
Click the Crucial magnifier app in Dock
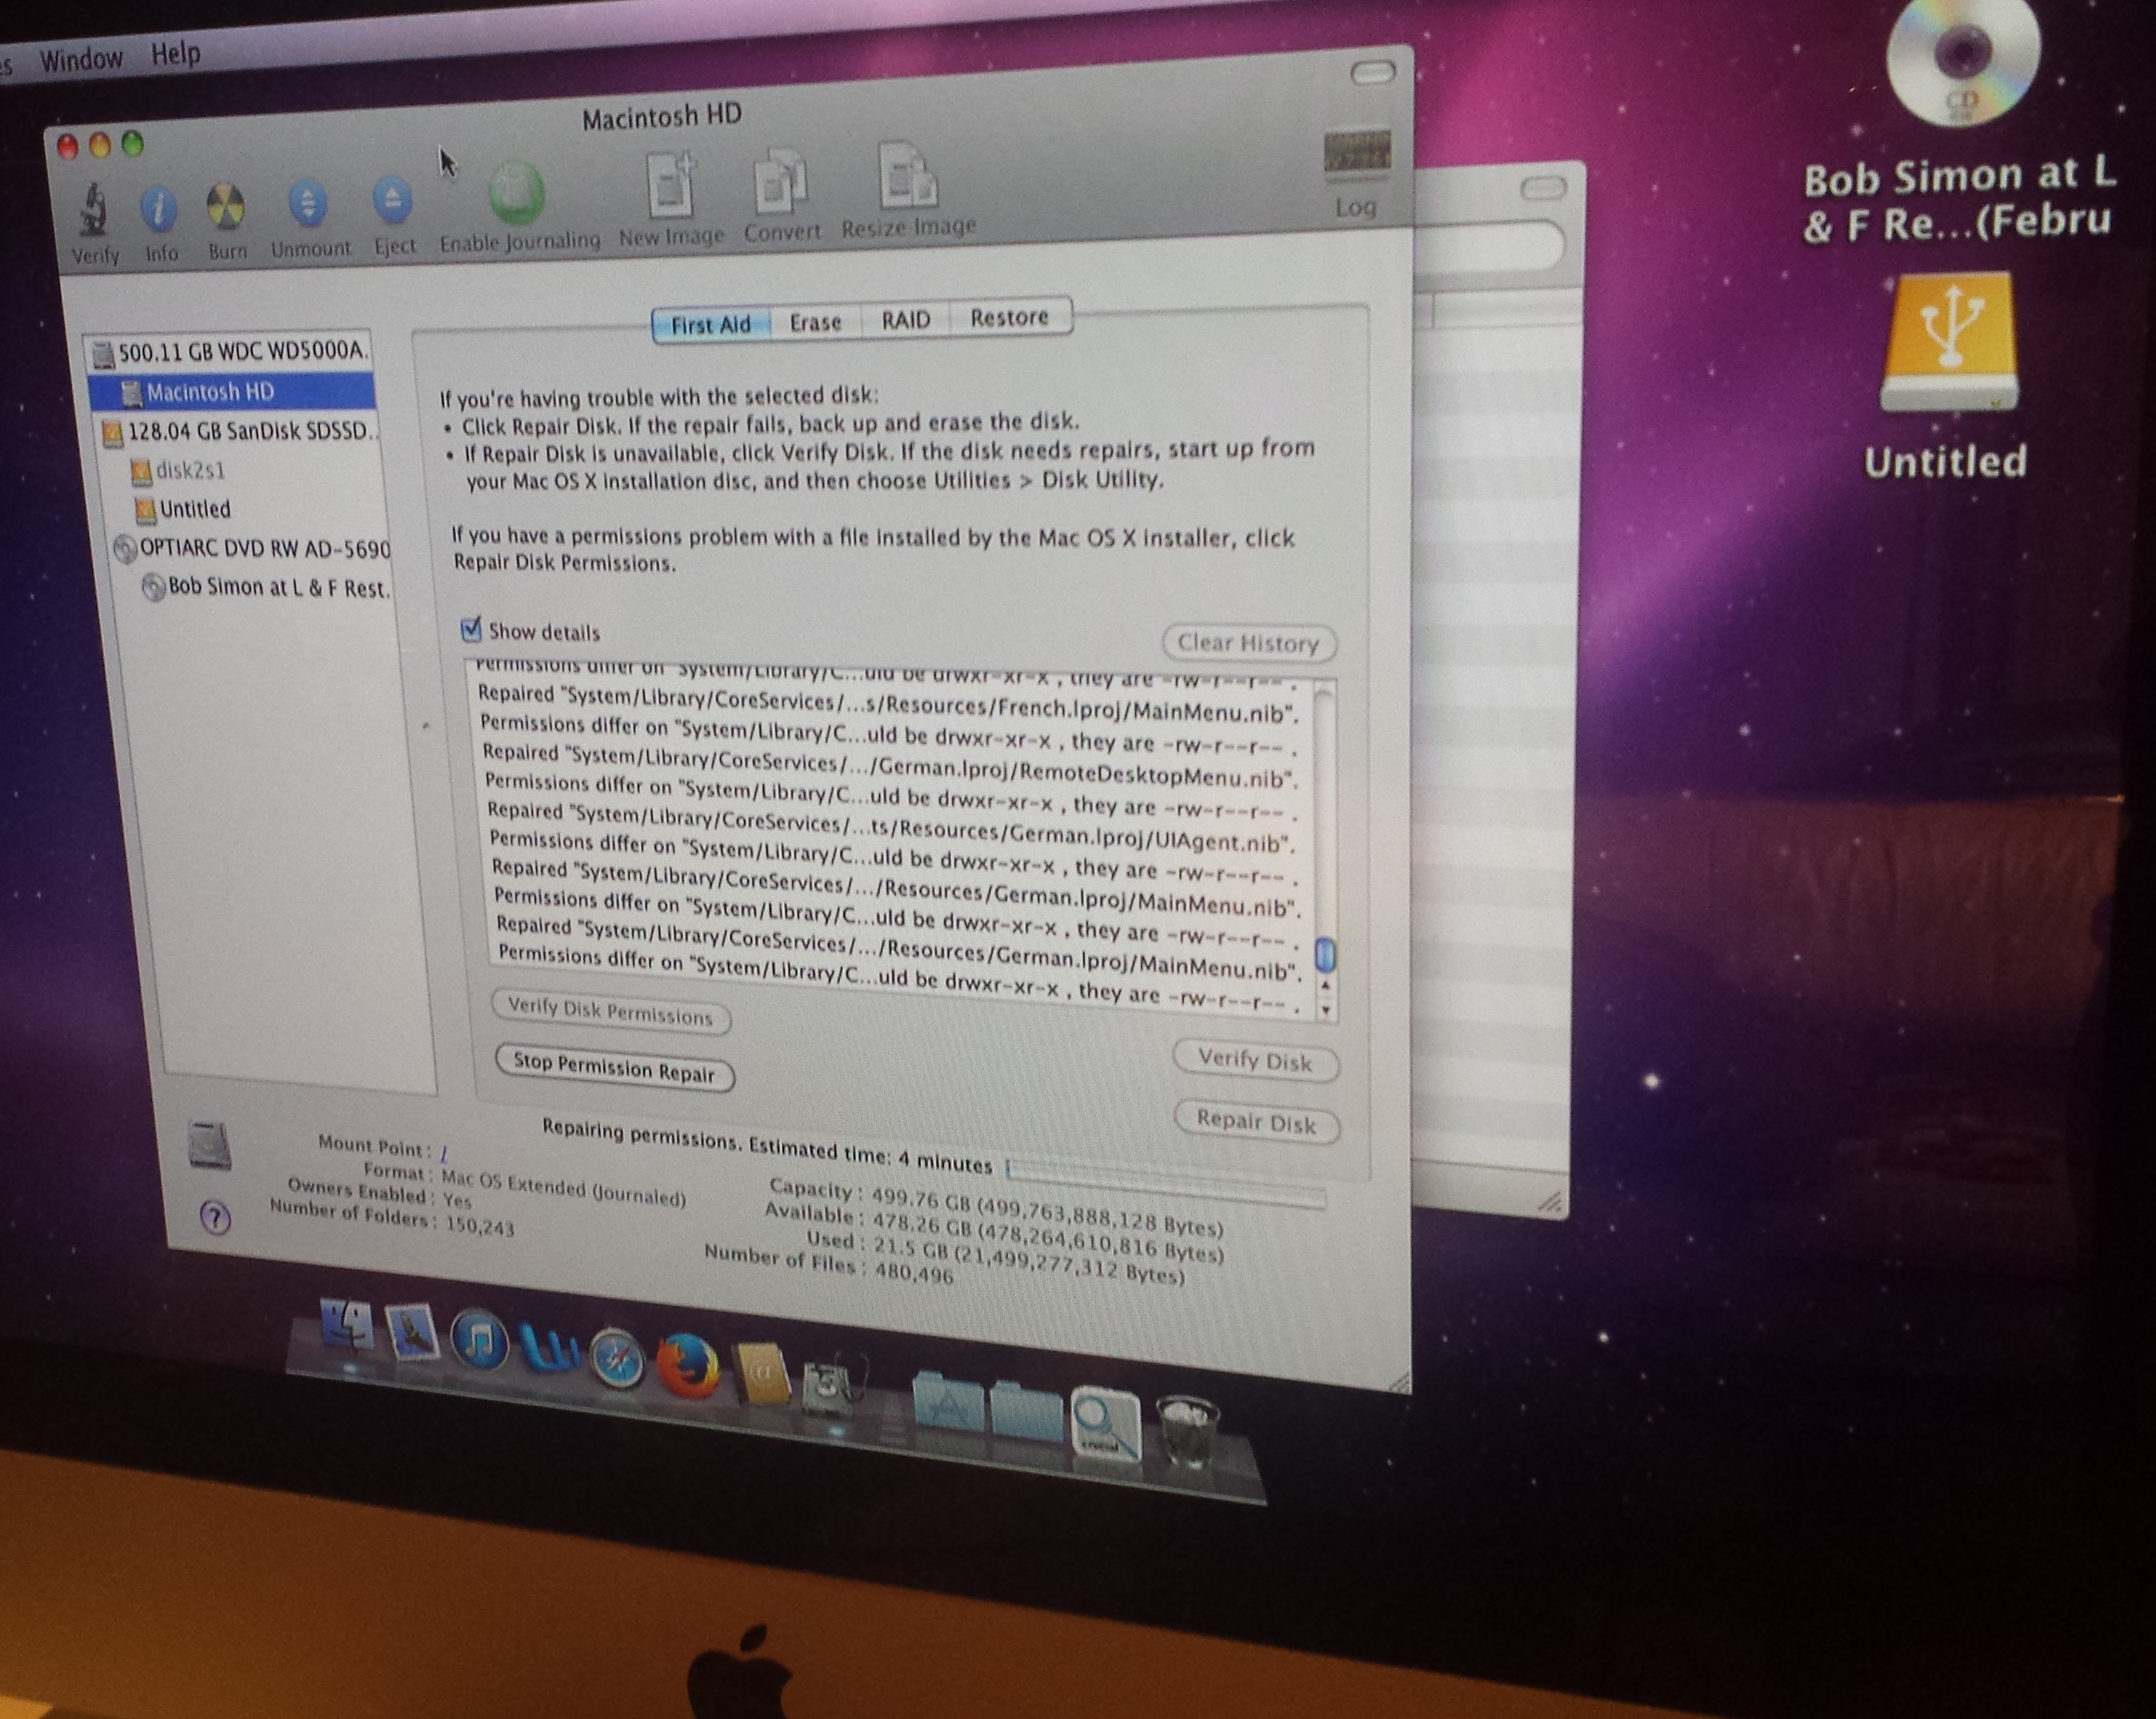click(1106, 1425)
